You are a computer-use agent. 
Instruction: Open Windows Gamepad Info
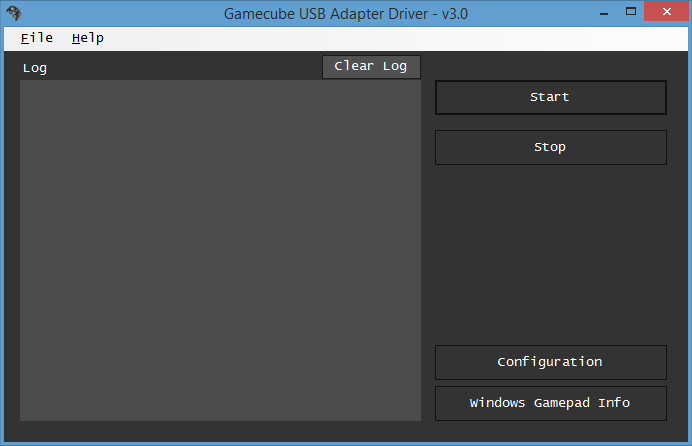point(551,403)
